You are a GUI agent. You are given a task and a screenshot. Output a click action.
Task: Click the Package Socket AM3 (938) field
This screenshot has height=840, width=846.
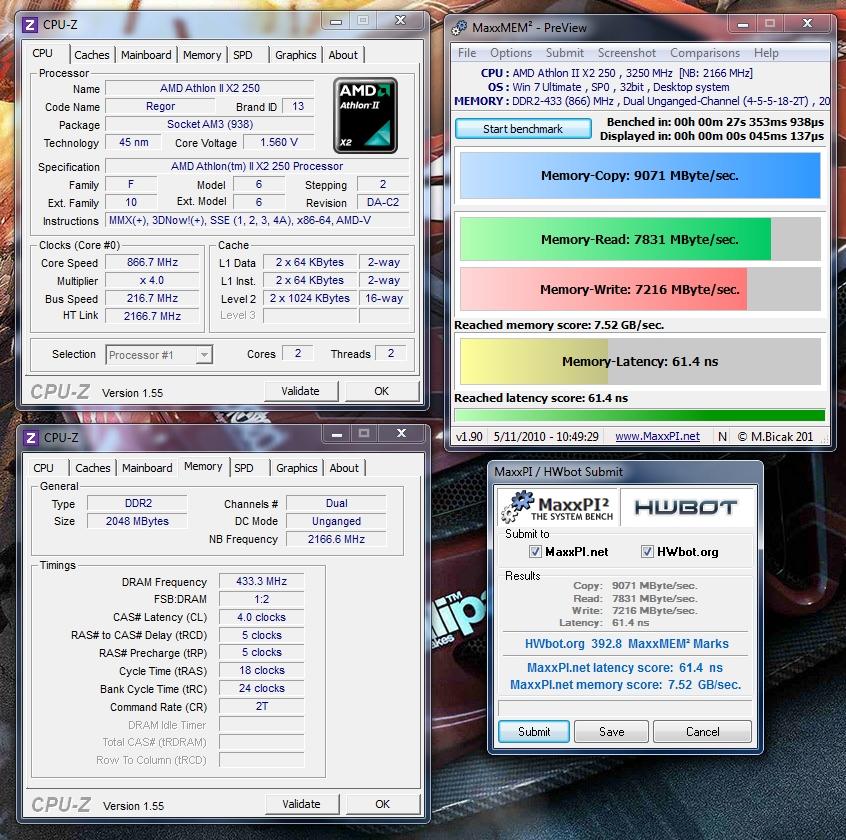tap(210, 124)
